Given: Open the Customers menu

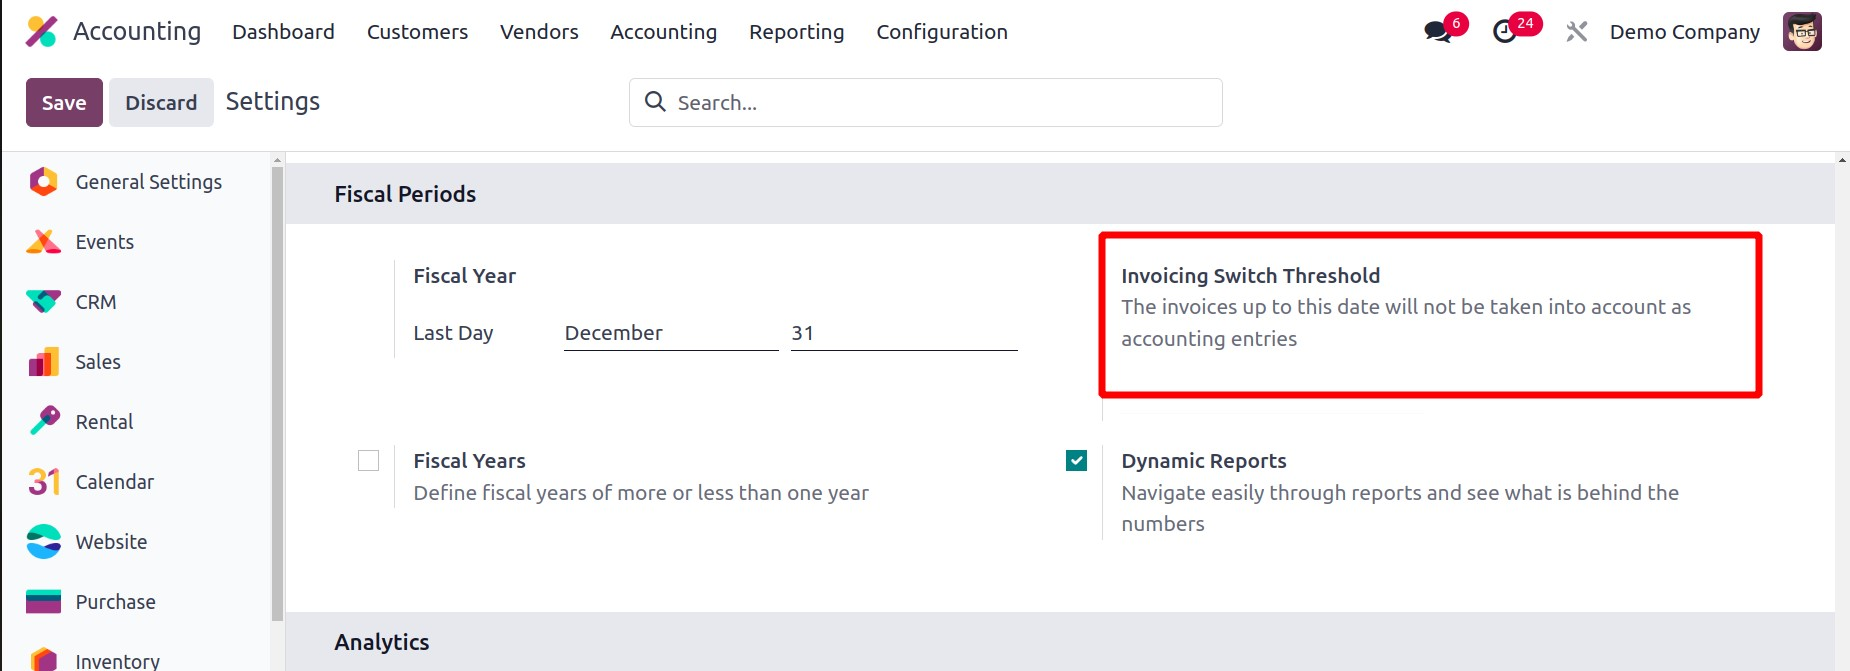Looking at the screenshot, I should [x=417, y=32].
